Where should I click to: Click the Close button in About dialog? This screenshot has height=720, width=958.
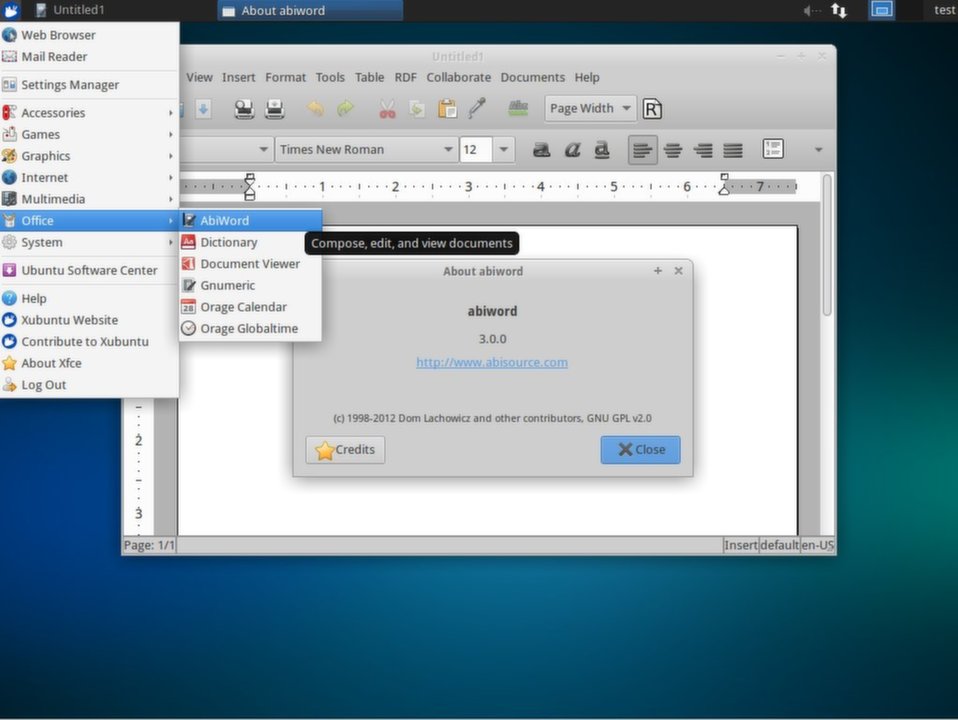tap(640, 450)
